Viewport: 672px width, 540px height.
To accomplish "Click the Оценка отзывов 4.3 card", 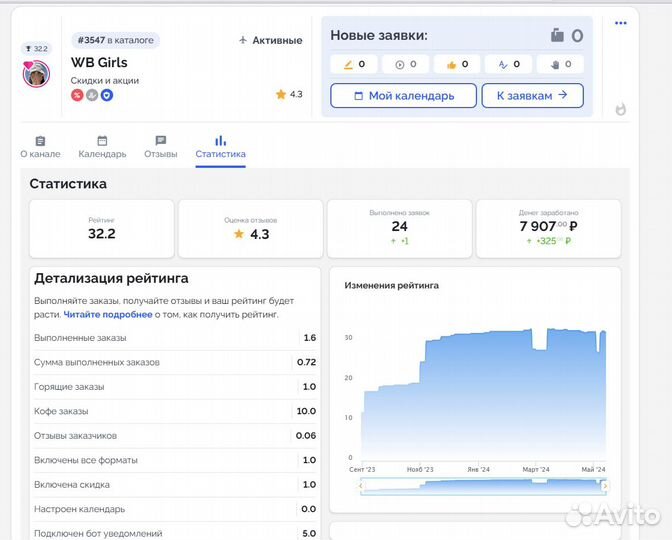I will [251, 229].
